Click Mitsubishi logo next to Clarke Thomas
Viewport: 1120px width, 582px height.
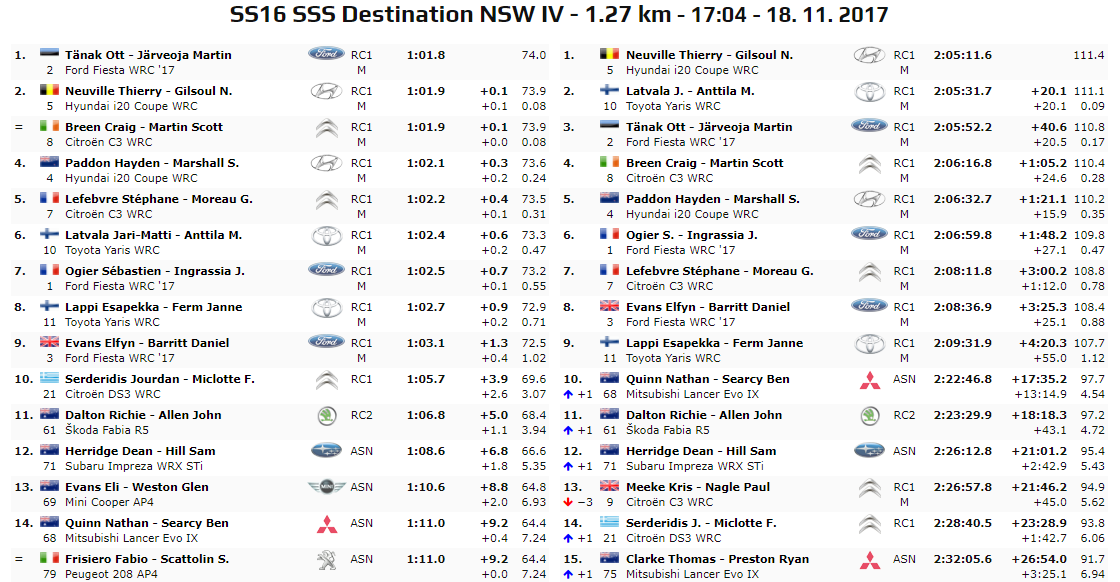pos(869,559)
